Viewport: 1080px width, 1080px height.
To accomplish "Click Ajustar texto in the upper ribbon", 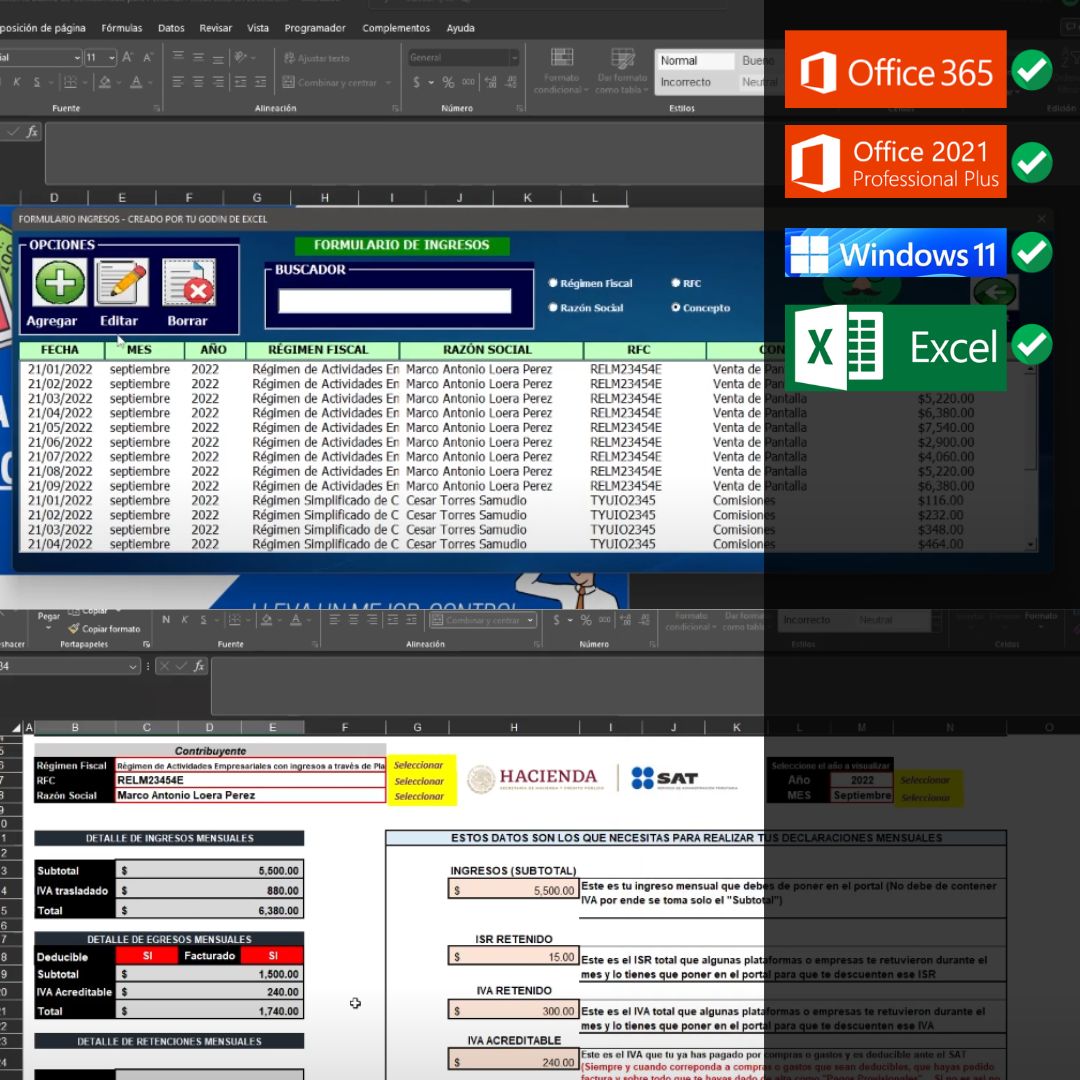I will point(316,58).
